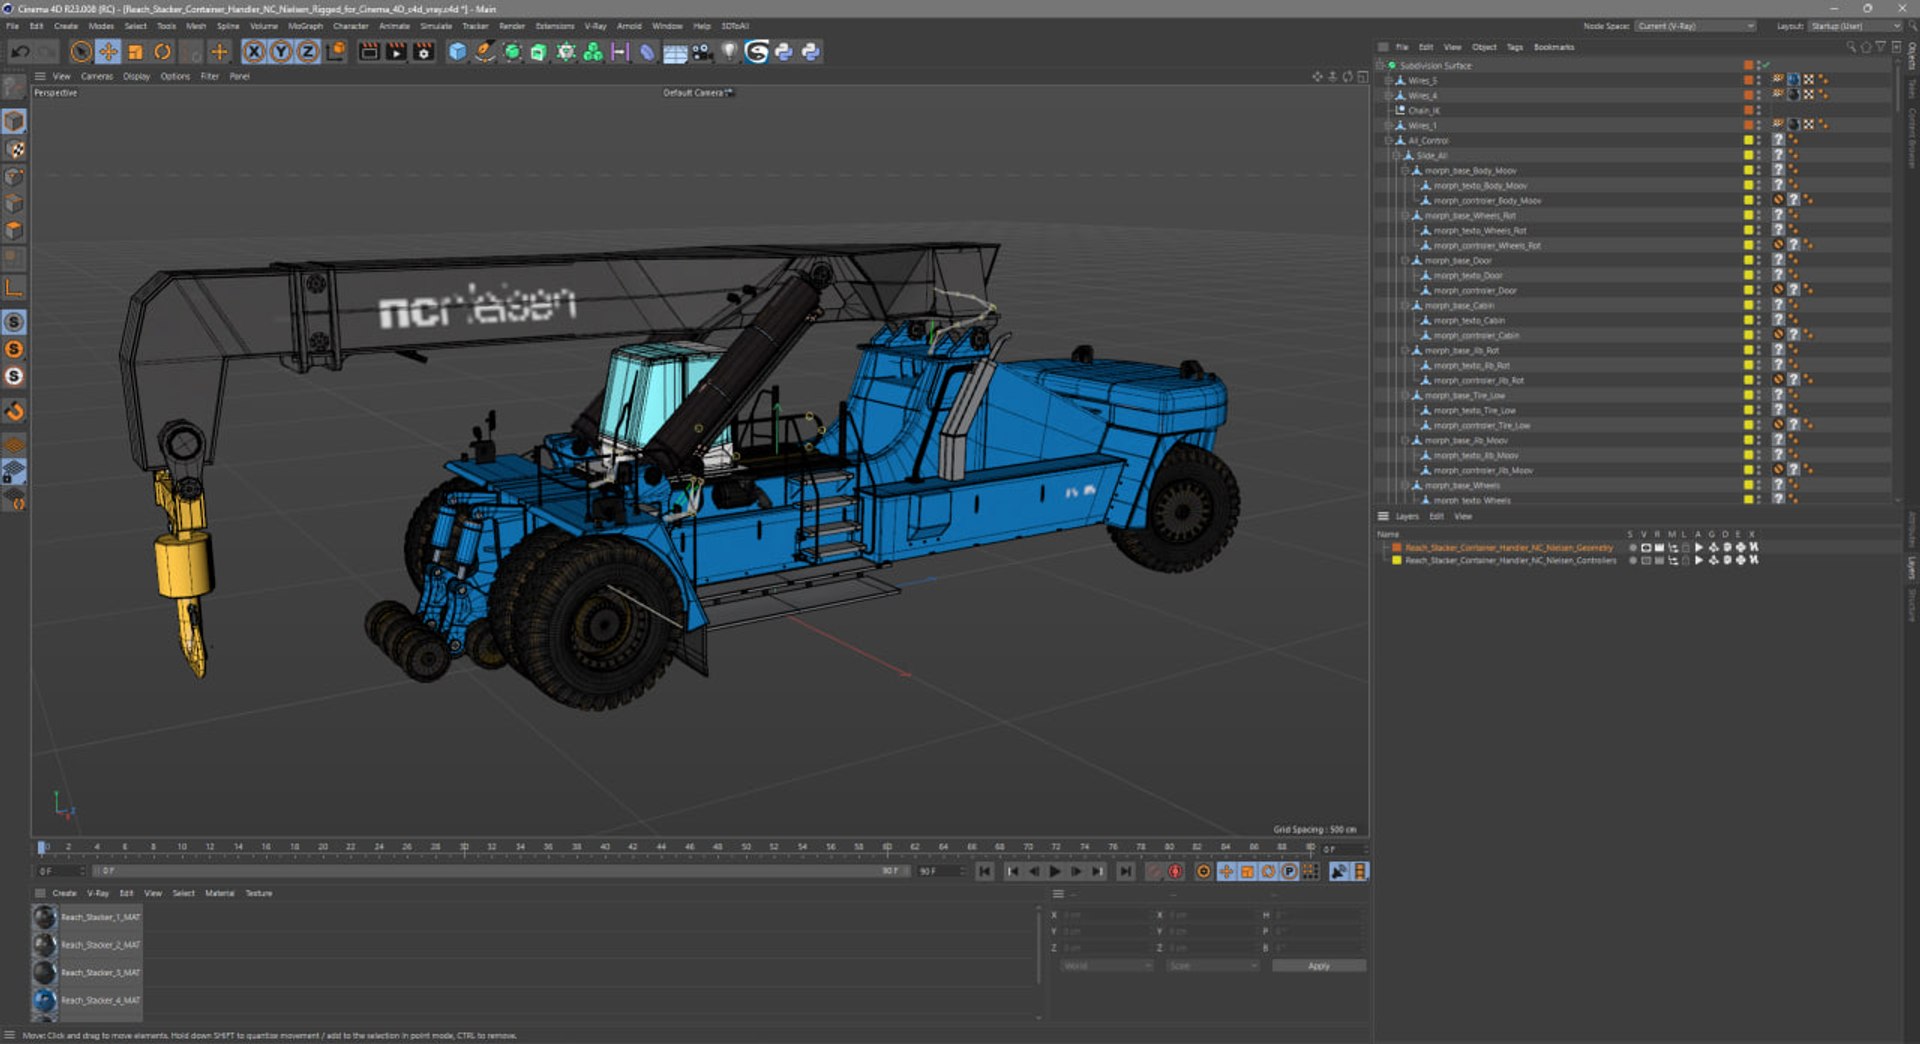Open the Node Space dropdown

1695,26
